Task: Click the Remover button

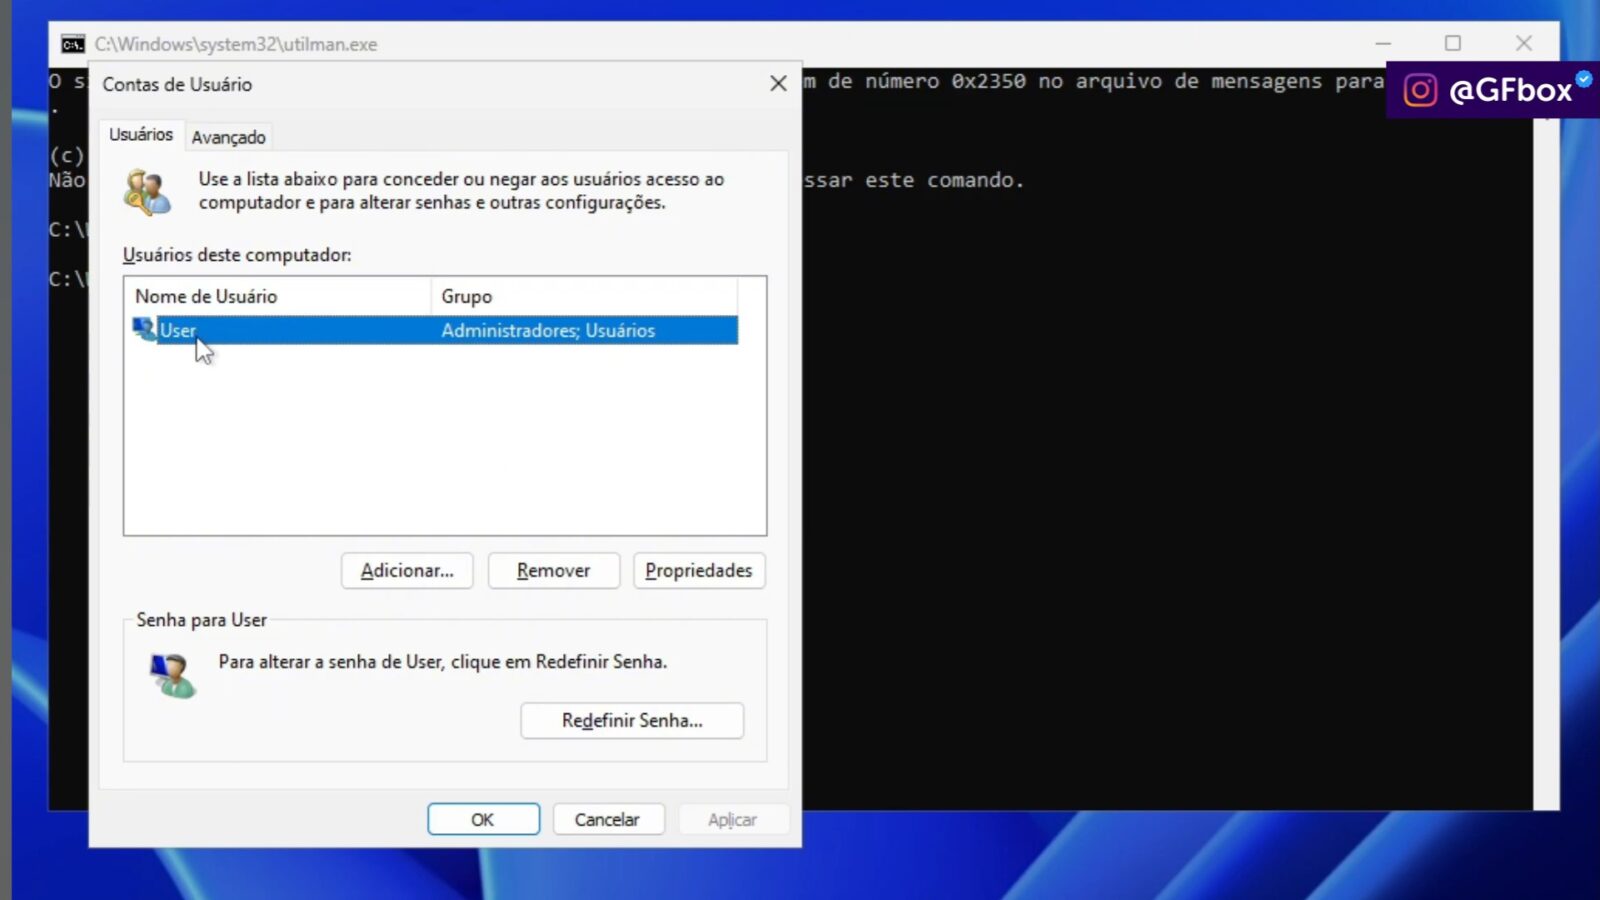Action: point(553,570)
